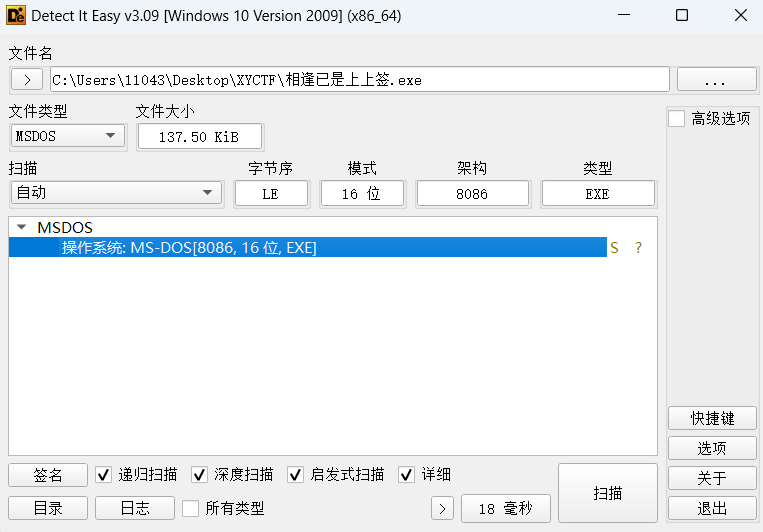Close the Detect It Easy window
The width and height of the screenshot is (763, 532).
[x=741, y=15]
